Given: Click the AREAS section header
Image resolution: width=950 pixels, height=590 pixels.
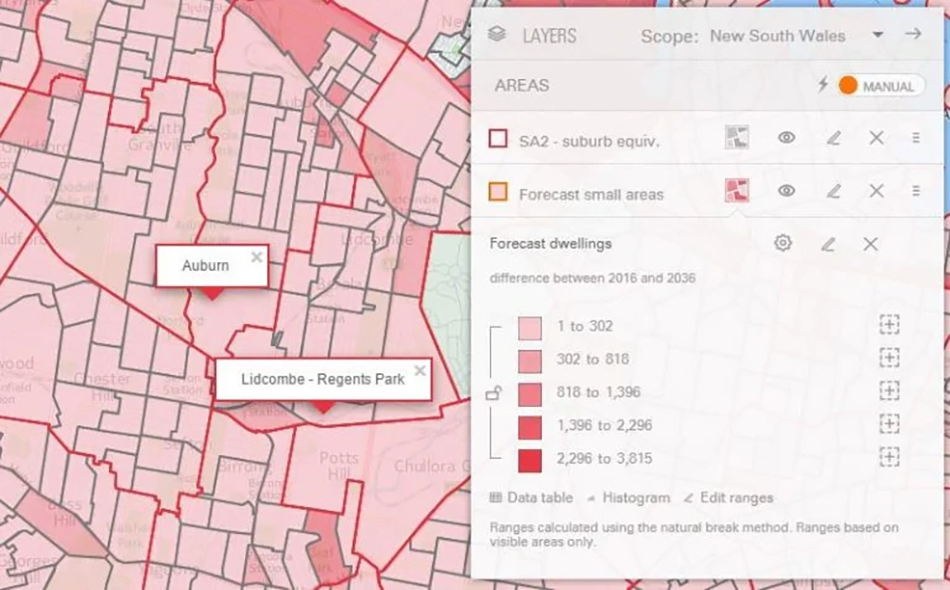Looking at the screenshot, I should click(x=522, y=85).
